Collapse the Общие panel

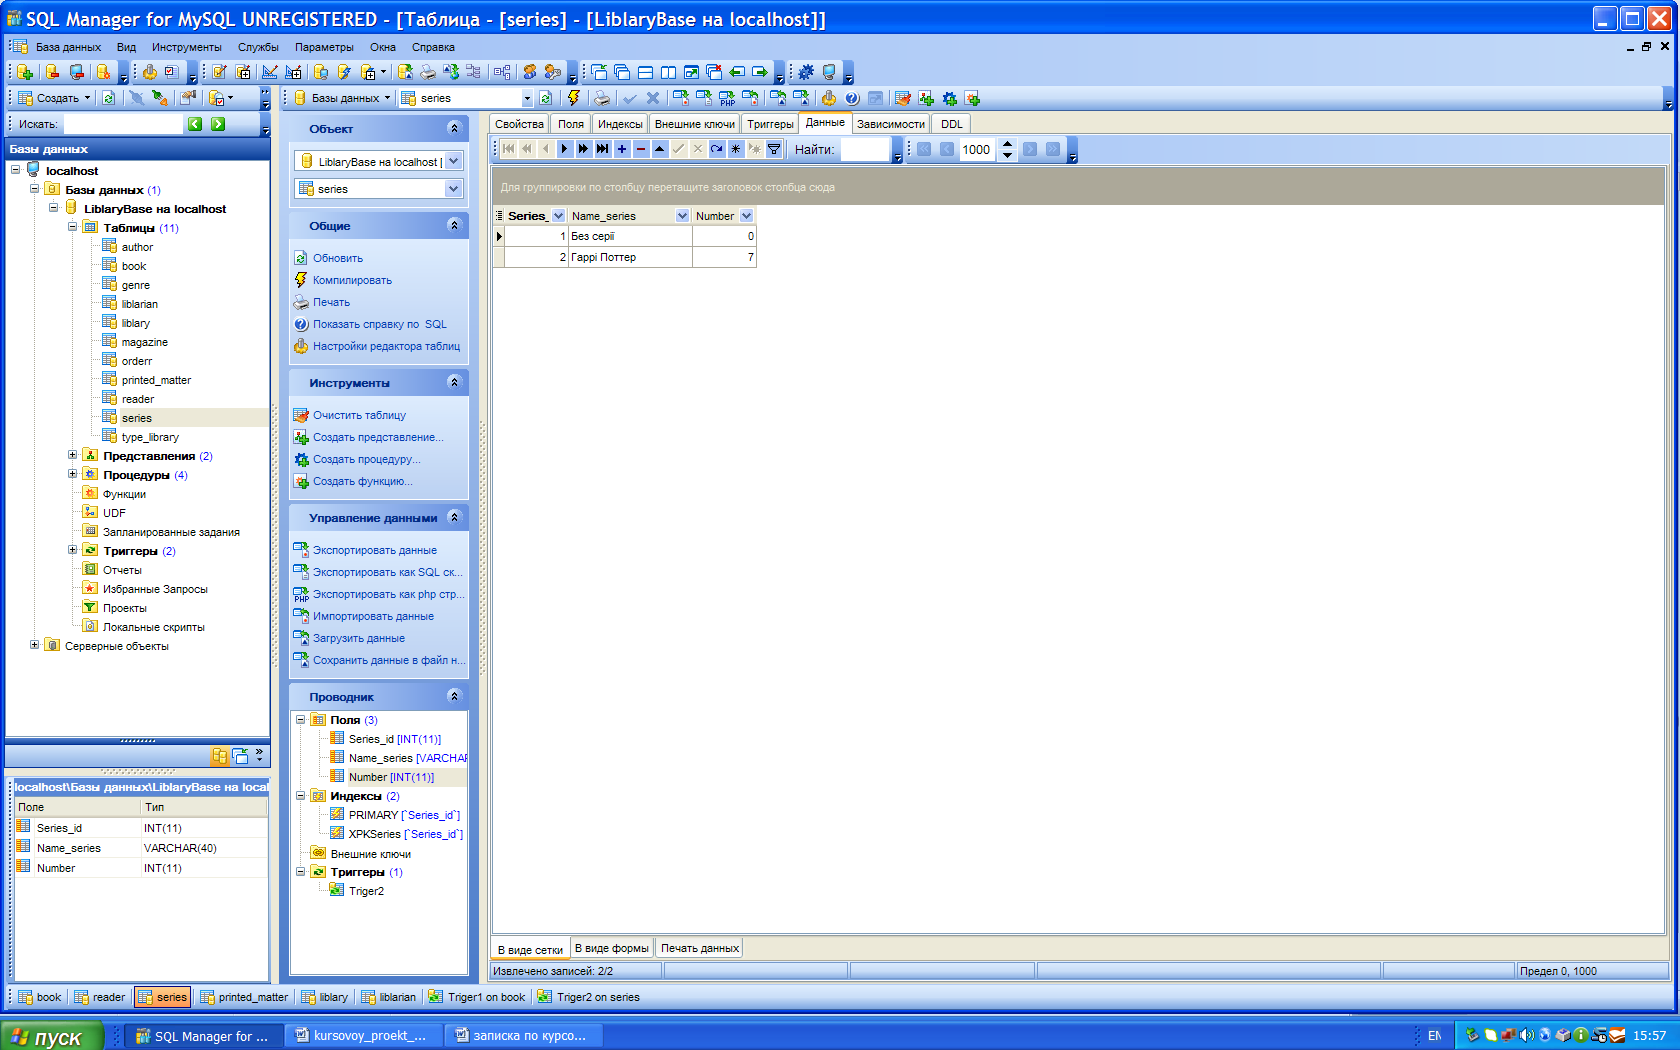click(x=454, y=225)
